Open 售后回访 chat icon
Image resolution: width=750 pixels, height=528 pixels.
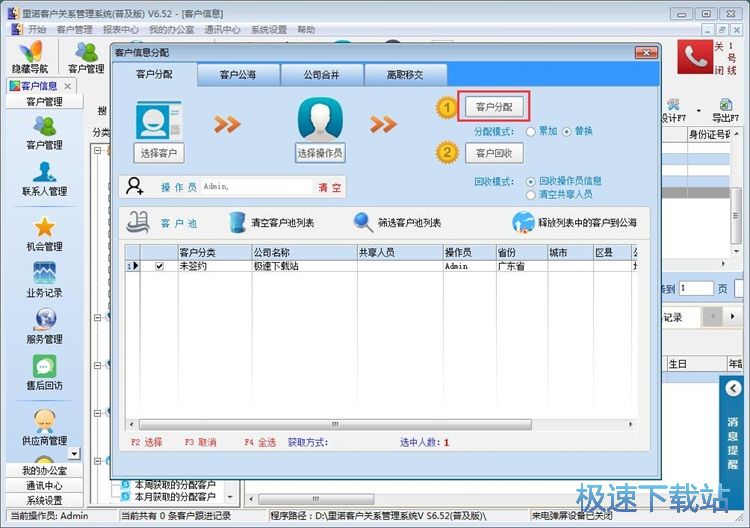44,366
